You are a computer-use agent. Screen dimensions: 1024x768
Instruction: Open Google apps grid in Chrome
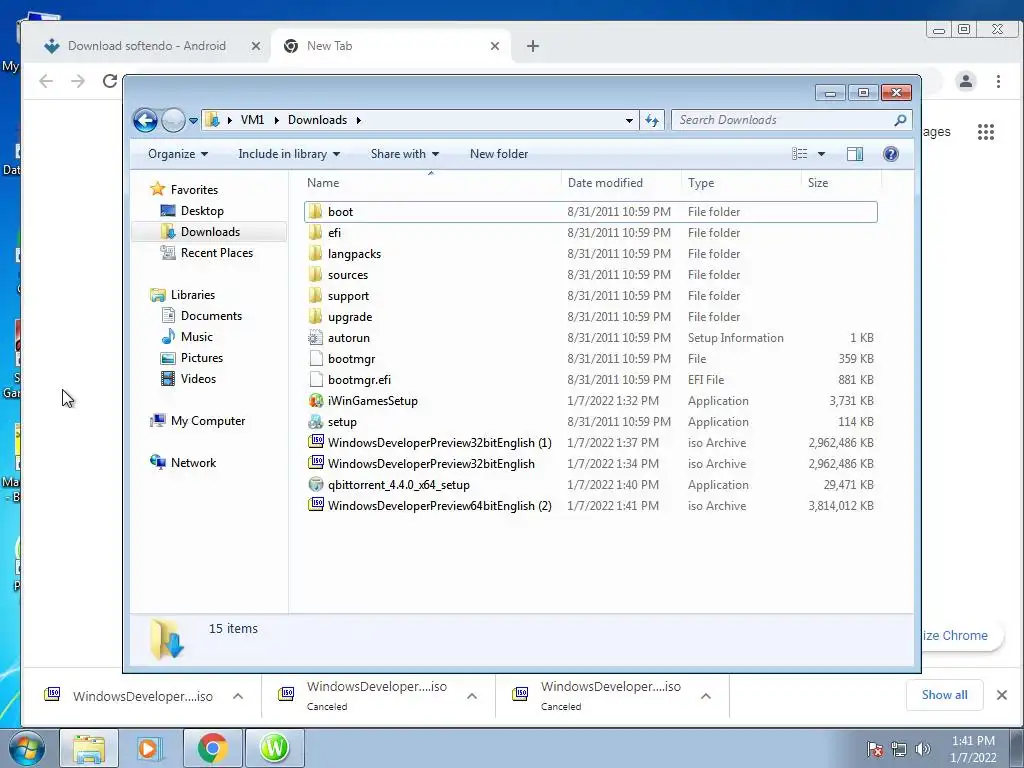click(x=985, y=132)
